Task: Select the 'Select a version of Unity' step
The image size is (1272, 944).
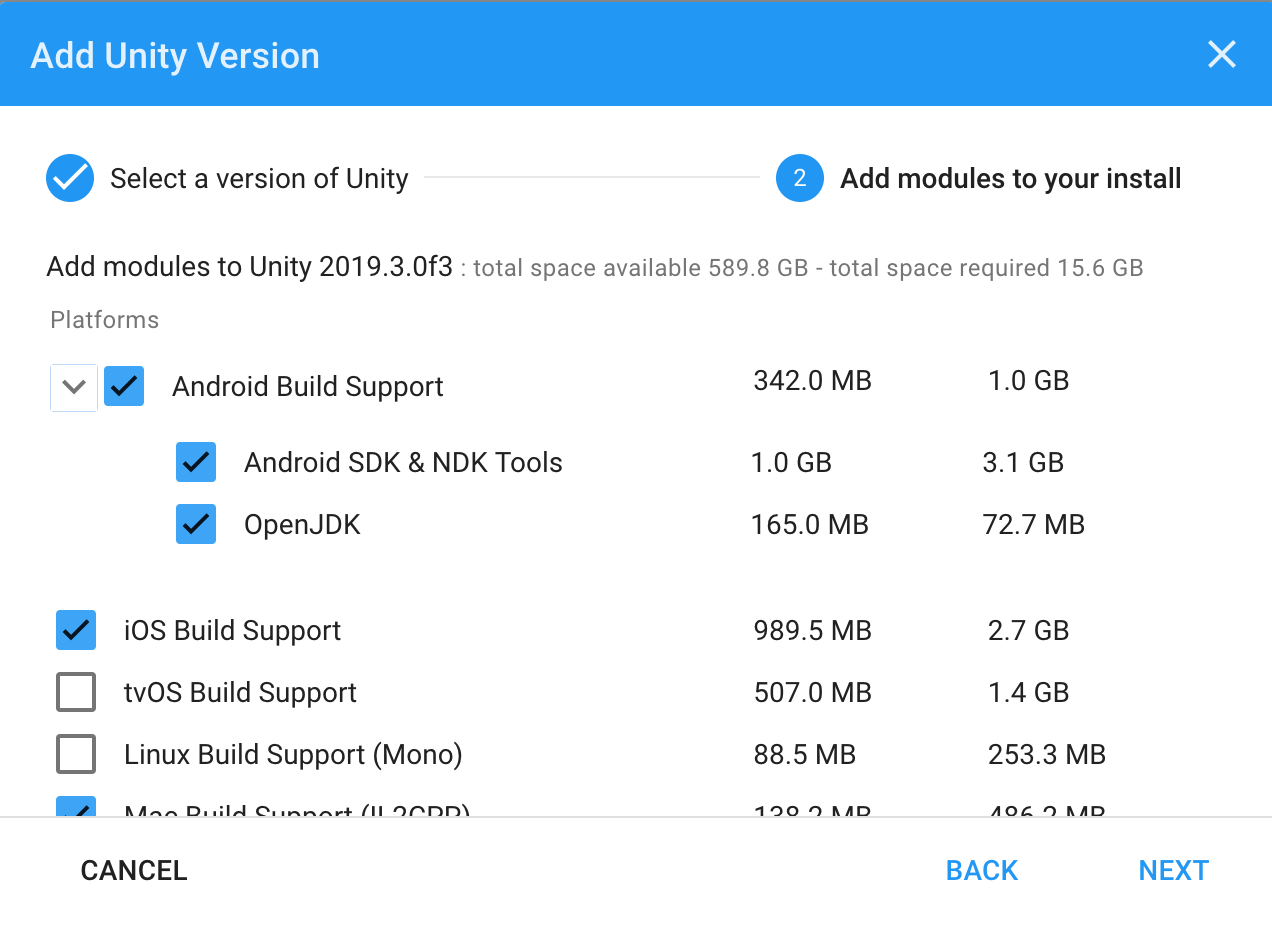Action: pyautogui.click(x=259, y=179)
